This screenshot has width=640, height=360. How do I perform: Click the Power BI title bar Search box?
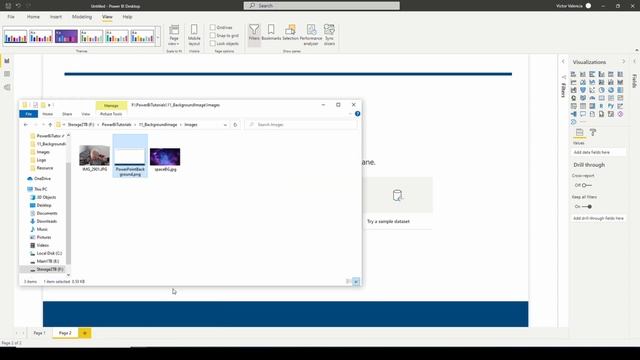(322, 6)
